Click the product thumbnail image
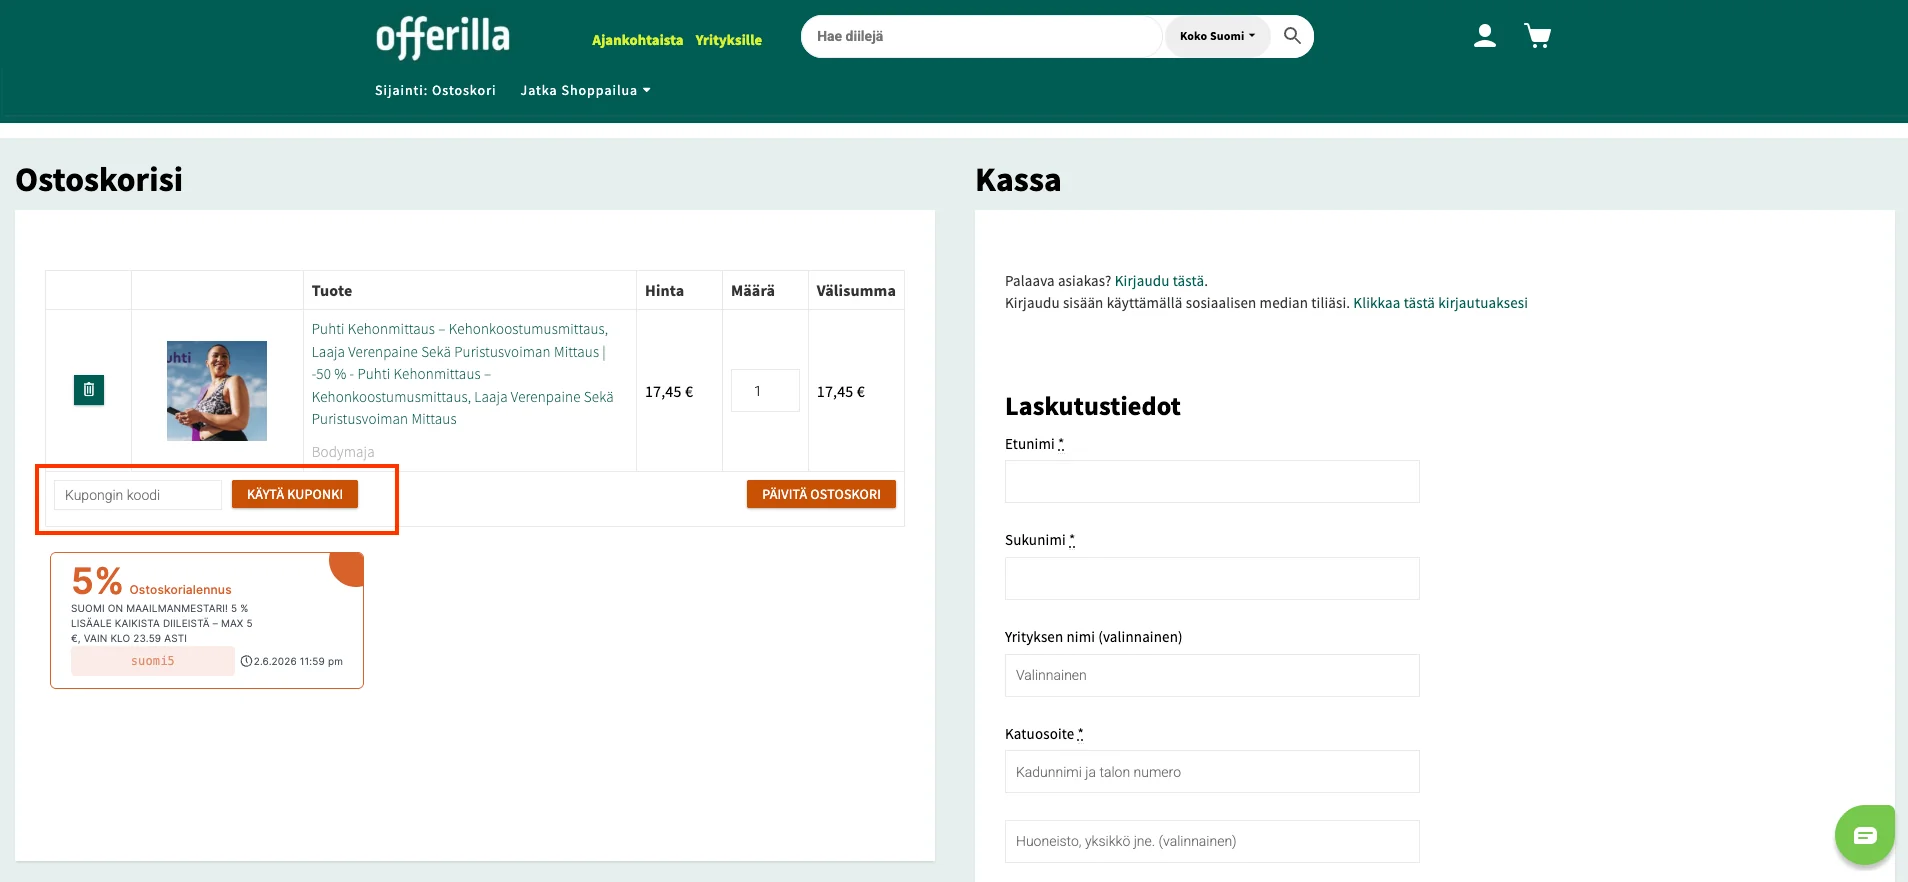This screenshot has width=1908, height=882. click(x=217, y=391)
